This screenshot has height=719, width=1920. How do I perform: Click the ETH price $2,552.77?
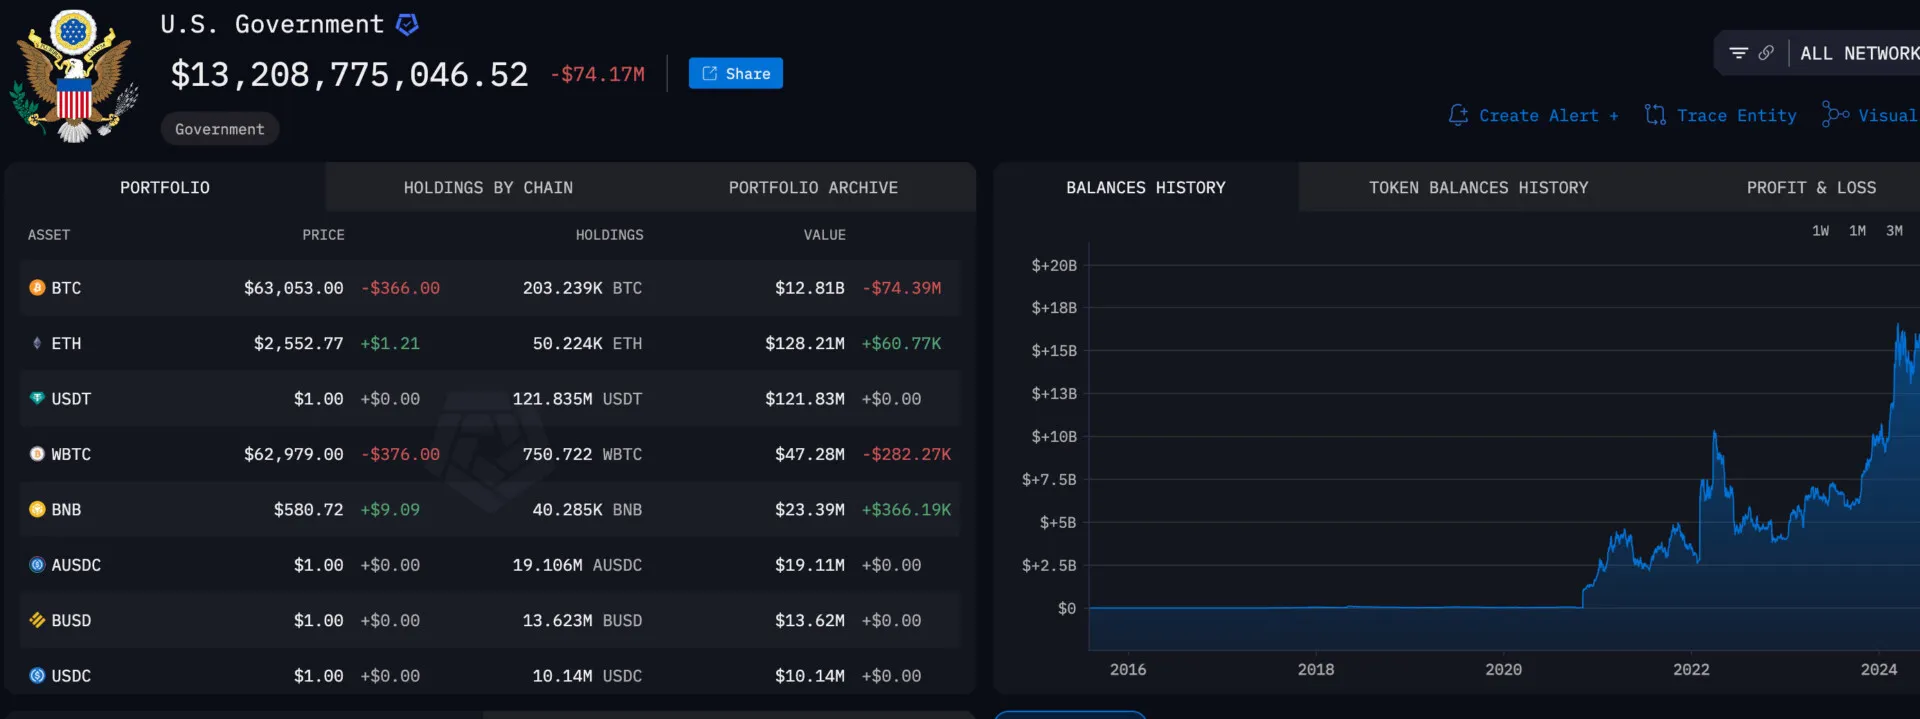coord(299,343)
